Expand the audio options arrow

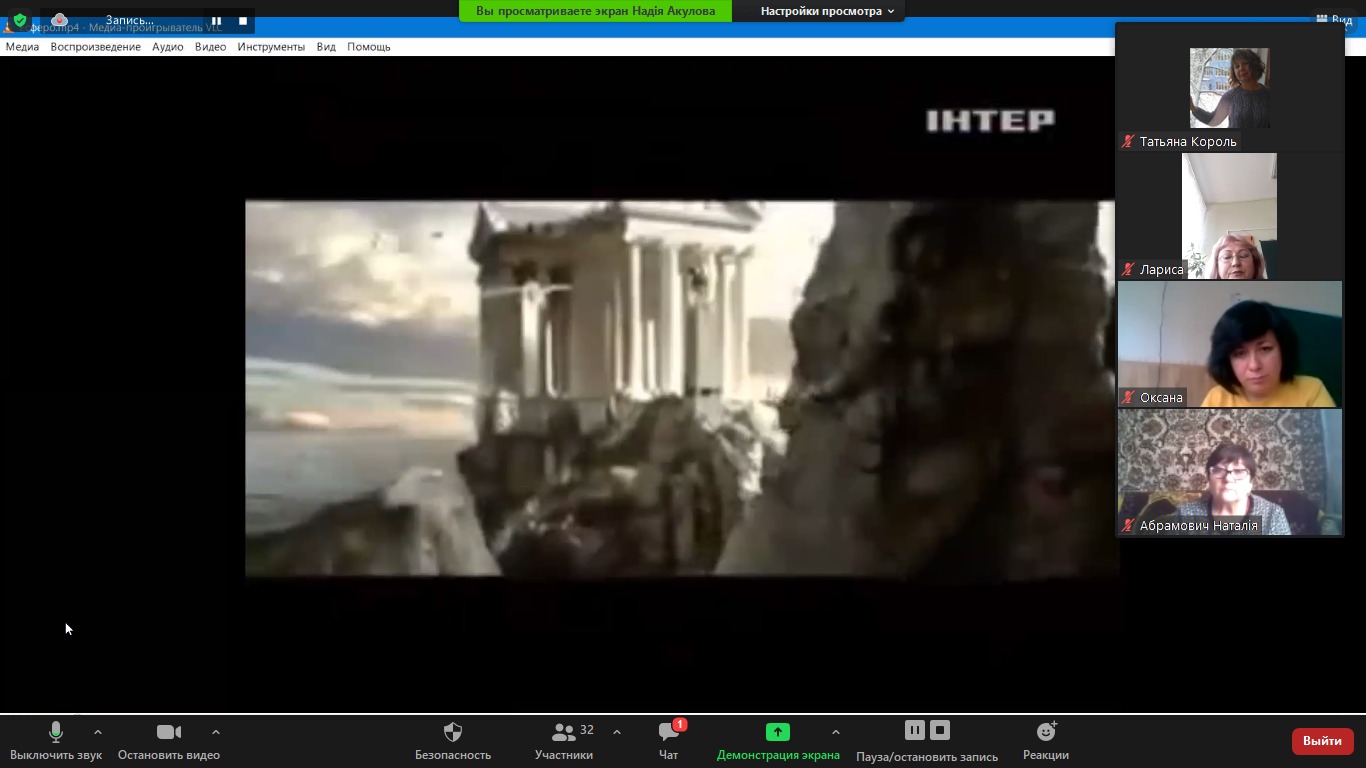[97, 732]
